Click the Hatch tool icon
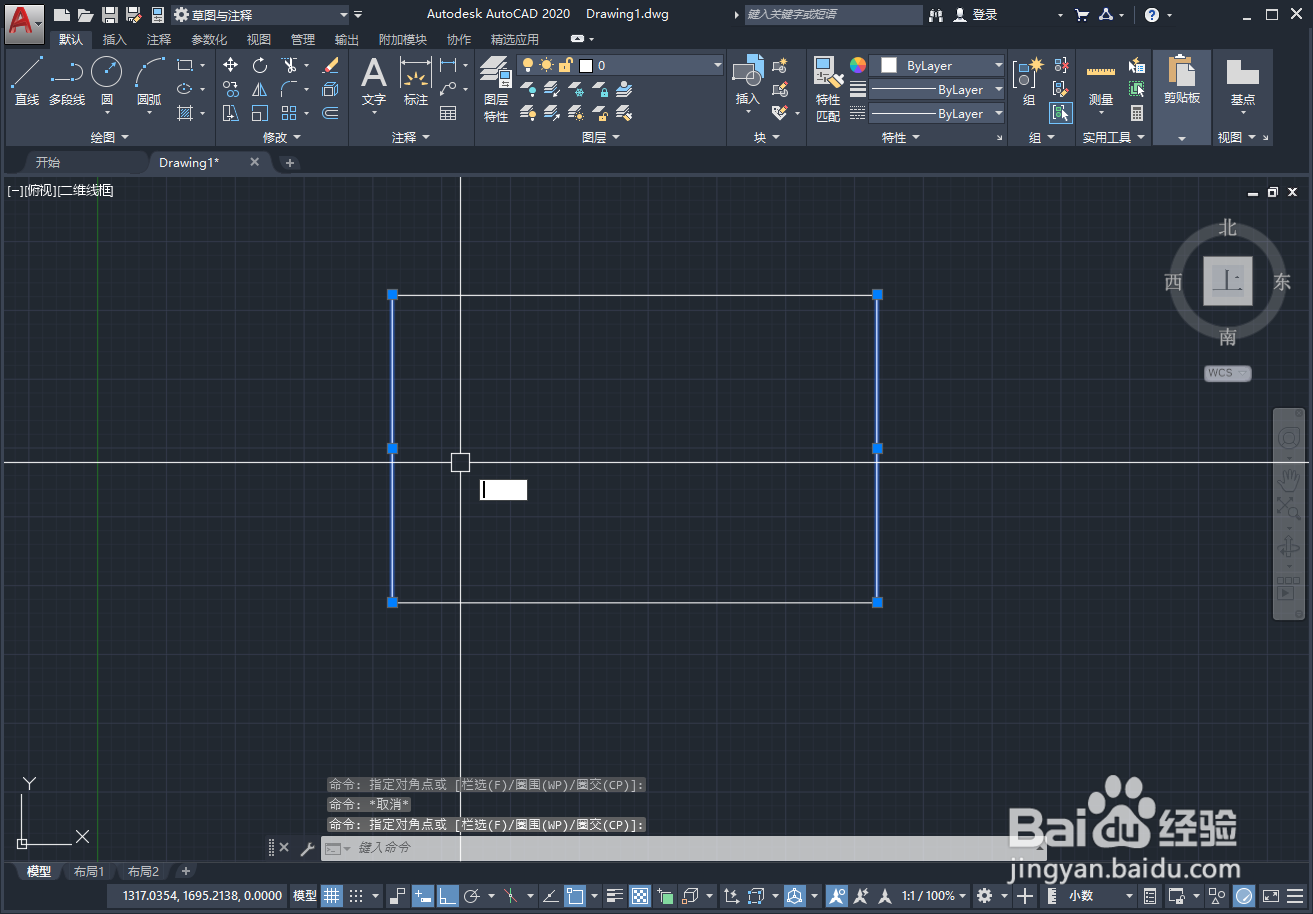Screen dimensions: 1313x914 (185, 113)
